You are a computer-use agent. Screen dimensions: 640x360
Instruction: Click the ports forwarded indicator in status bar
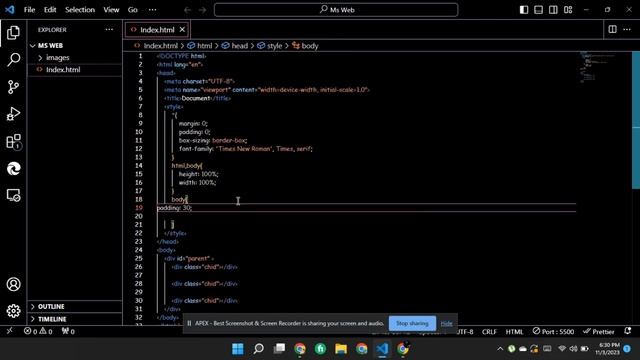[68, 331]
